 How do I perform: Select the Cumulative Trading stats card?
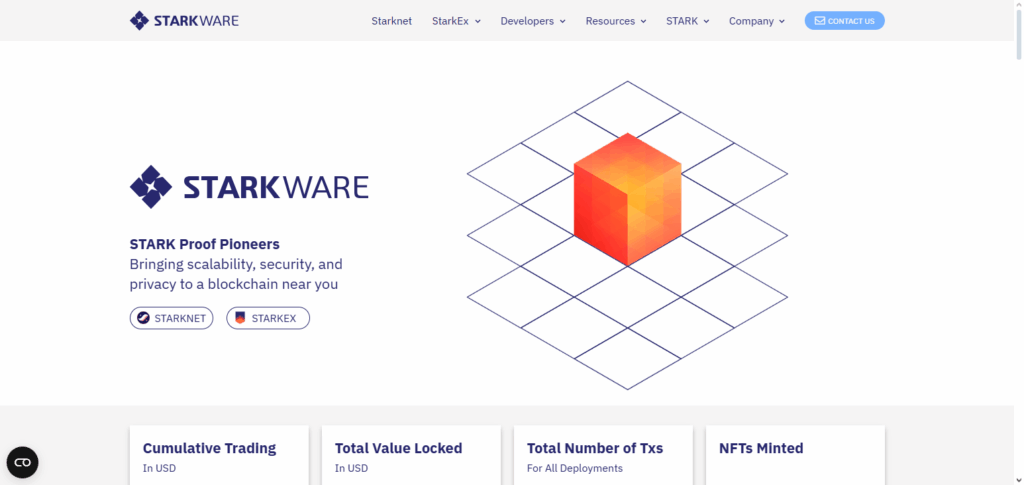click(219, 456)
